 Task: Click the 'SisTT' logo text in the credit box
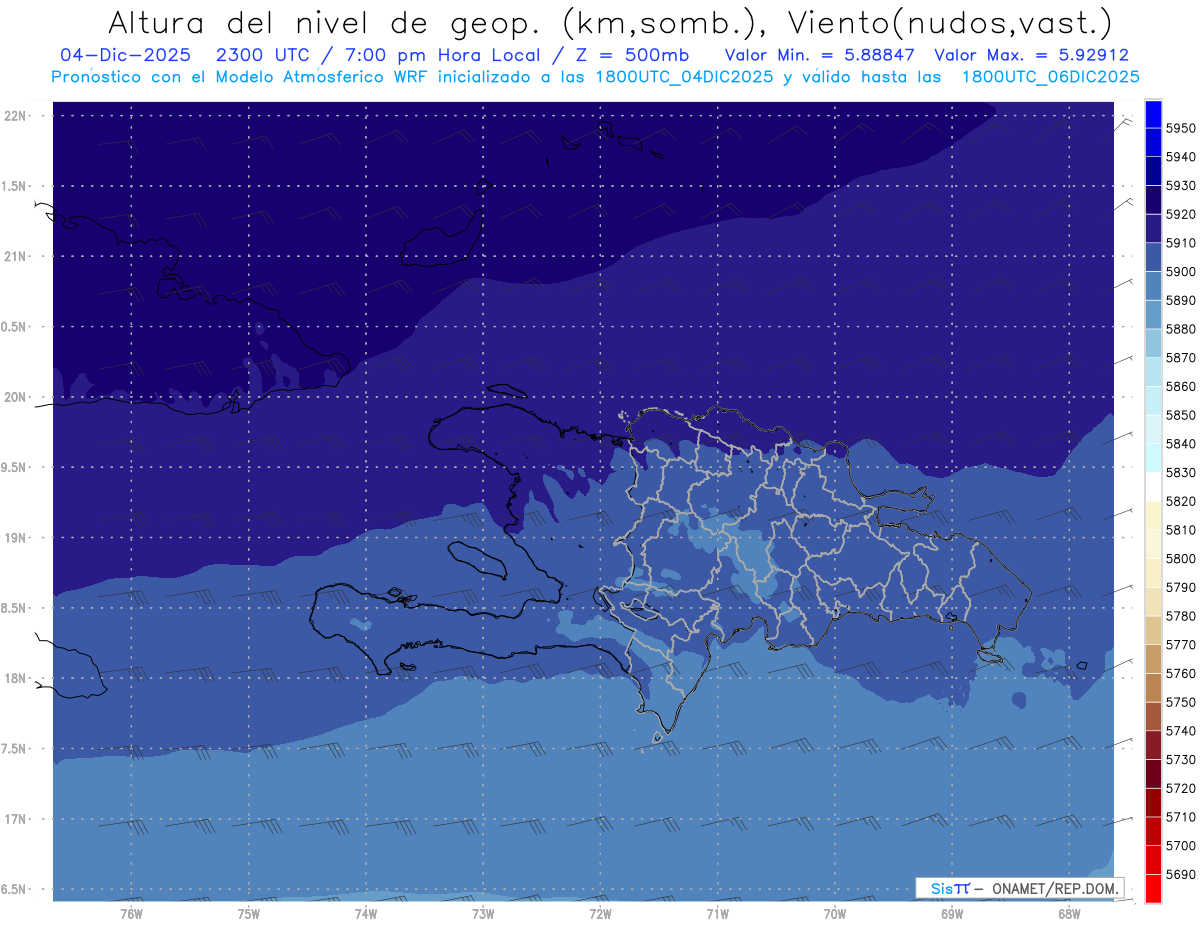point(950,888)
